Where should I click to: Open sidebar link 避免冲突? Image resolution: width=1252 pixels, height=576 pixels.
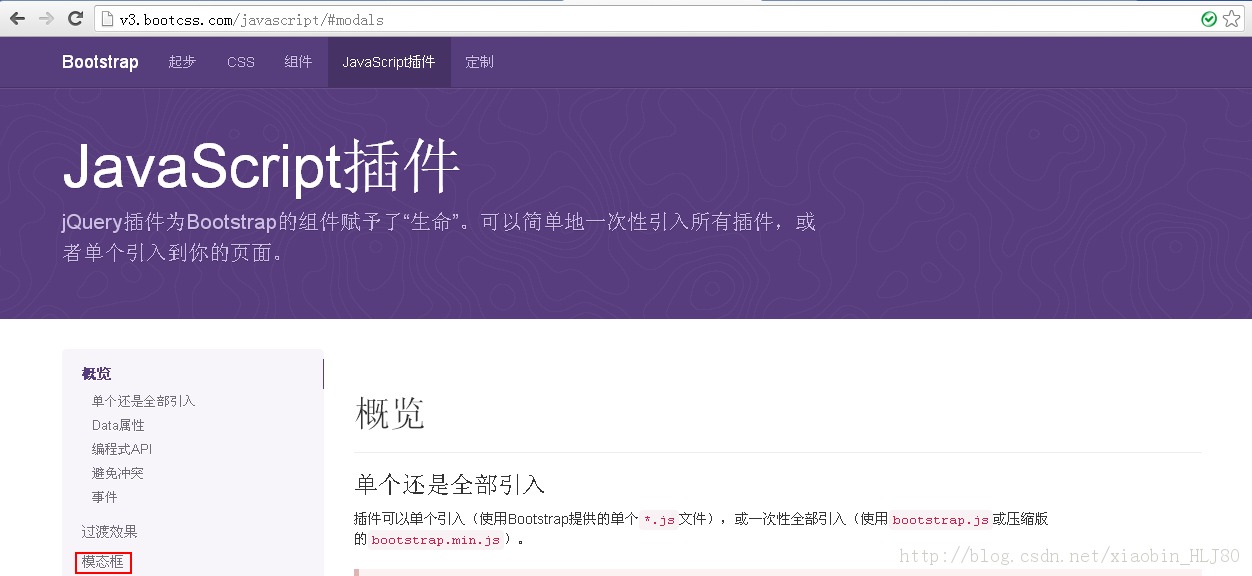(118, 473)
